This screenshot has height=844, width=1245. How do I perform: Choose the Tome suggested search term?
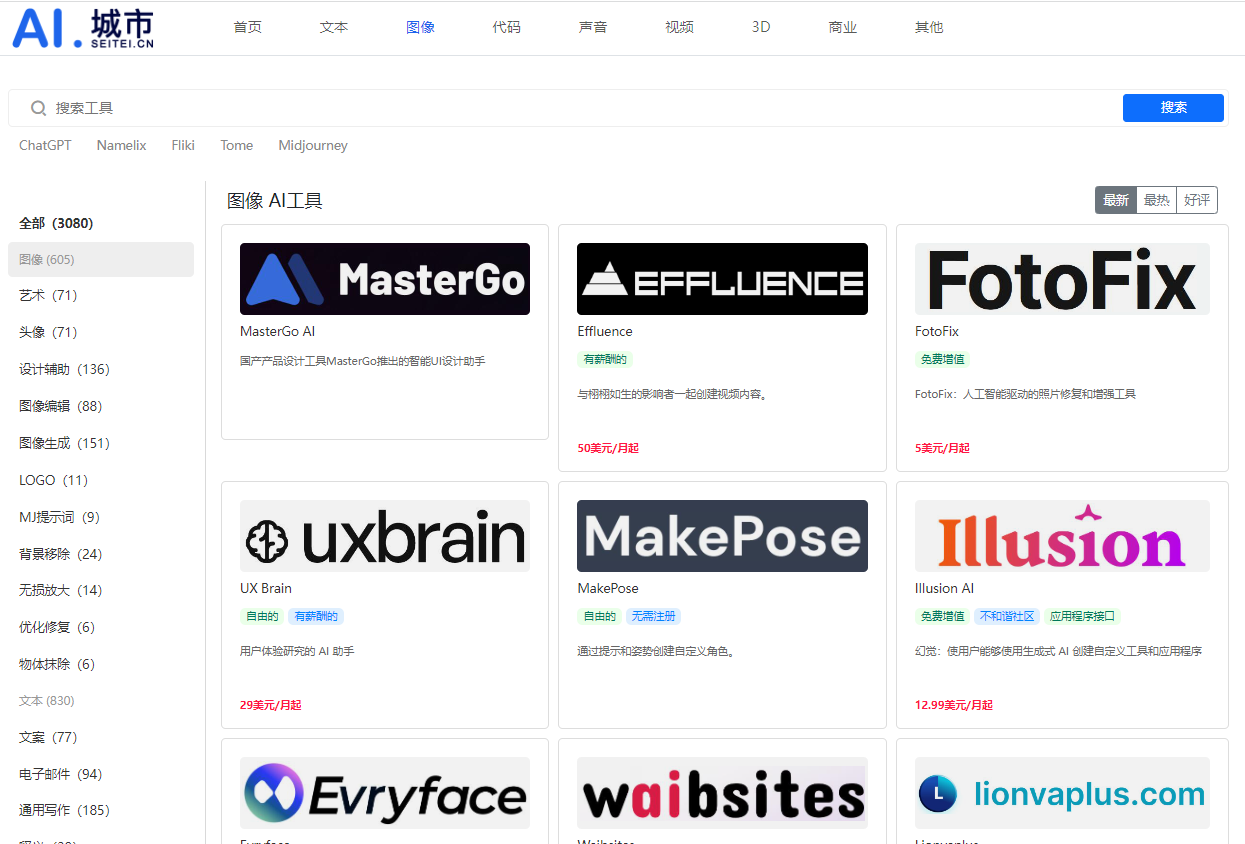coord(237,145)
